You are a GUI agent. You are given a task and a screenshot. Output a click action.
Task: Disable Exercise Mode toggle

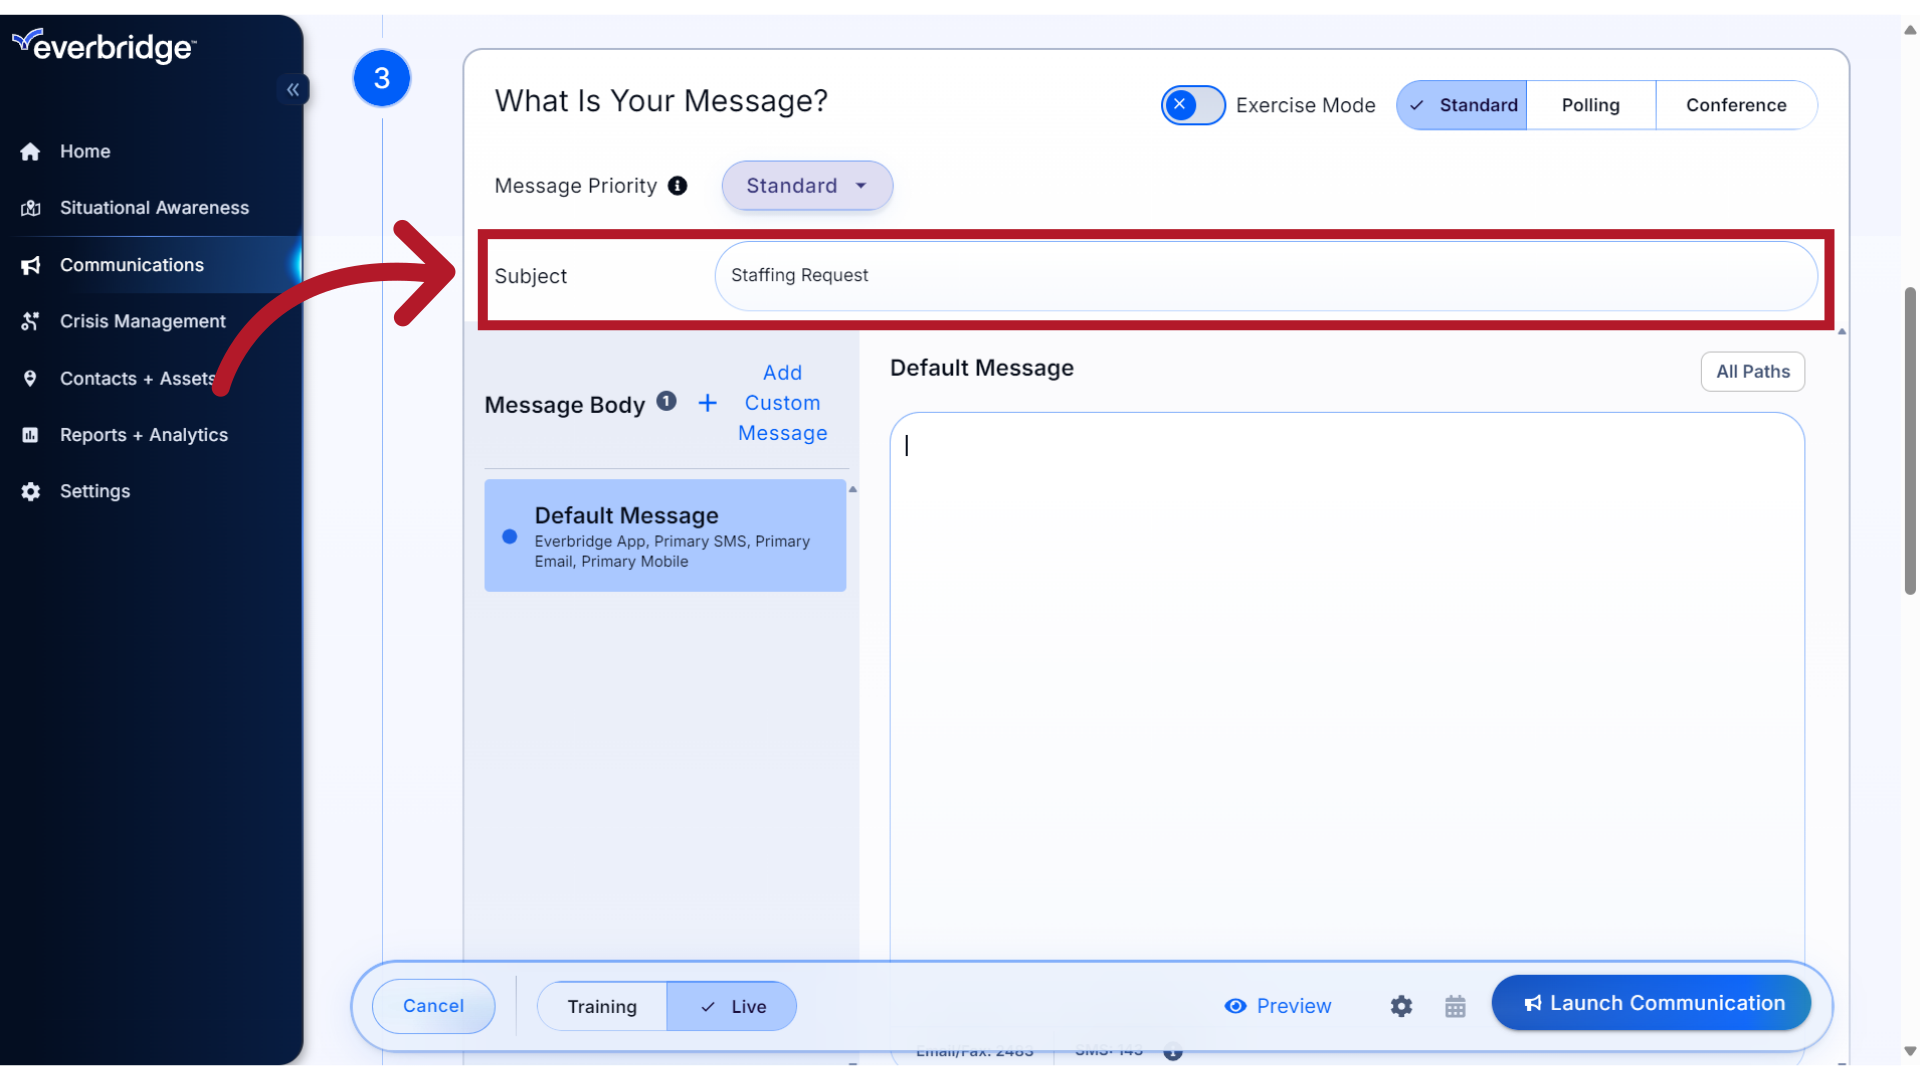coord(1192,104)
